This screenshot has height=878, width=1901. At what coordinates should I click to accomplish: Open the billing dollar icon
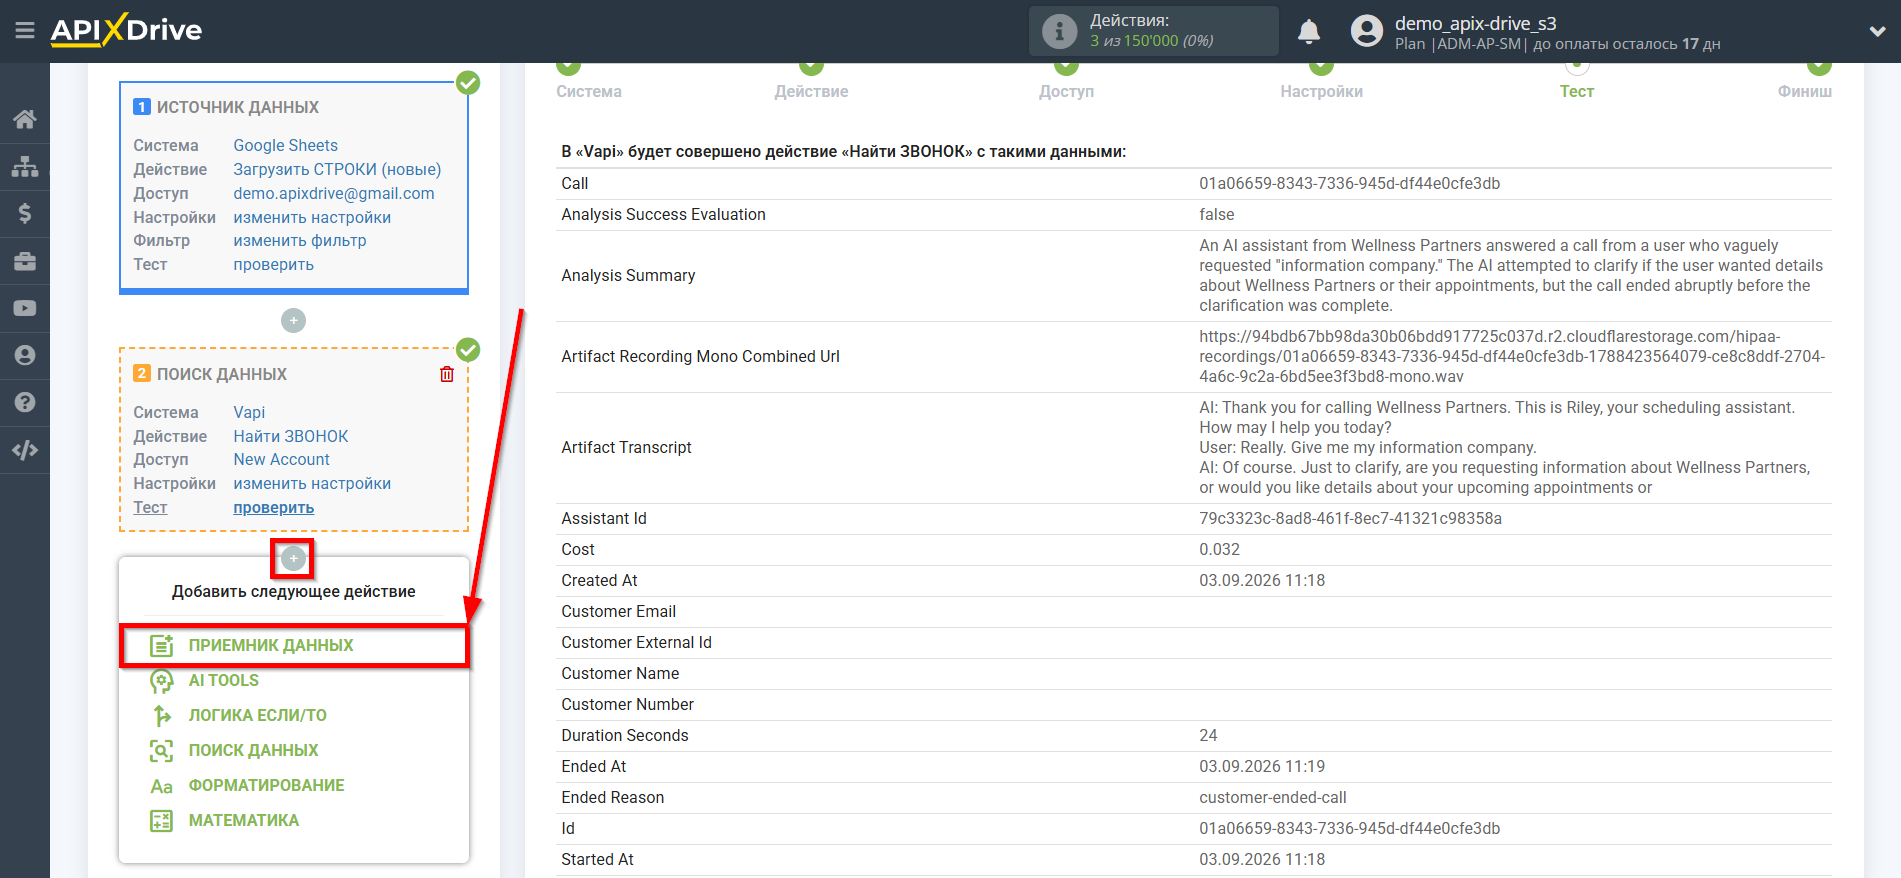tap(25, 213)
